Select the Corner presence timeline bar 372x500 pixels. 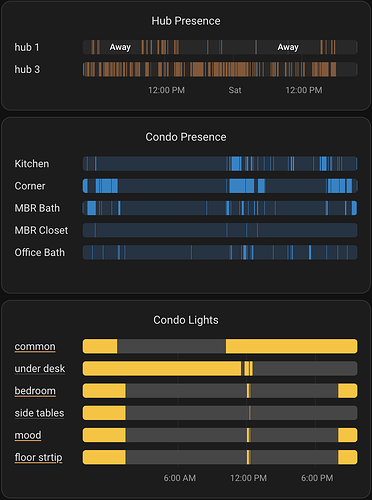[x=220, y=186]
